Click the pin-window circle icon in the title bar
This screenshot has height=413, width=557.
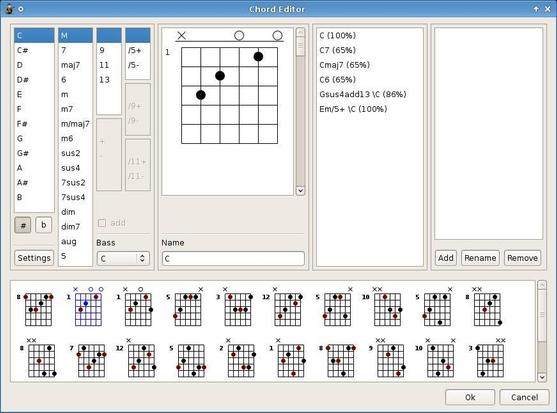21,9
